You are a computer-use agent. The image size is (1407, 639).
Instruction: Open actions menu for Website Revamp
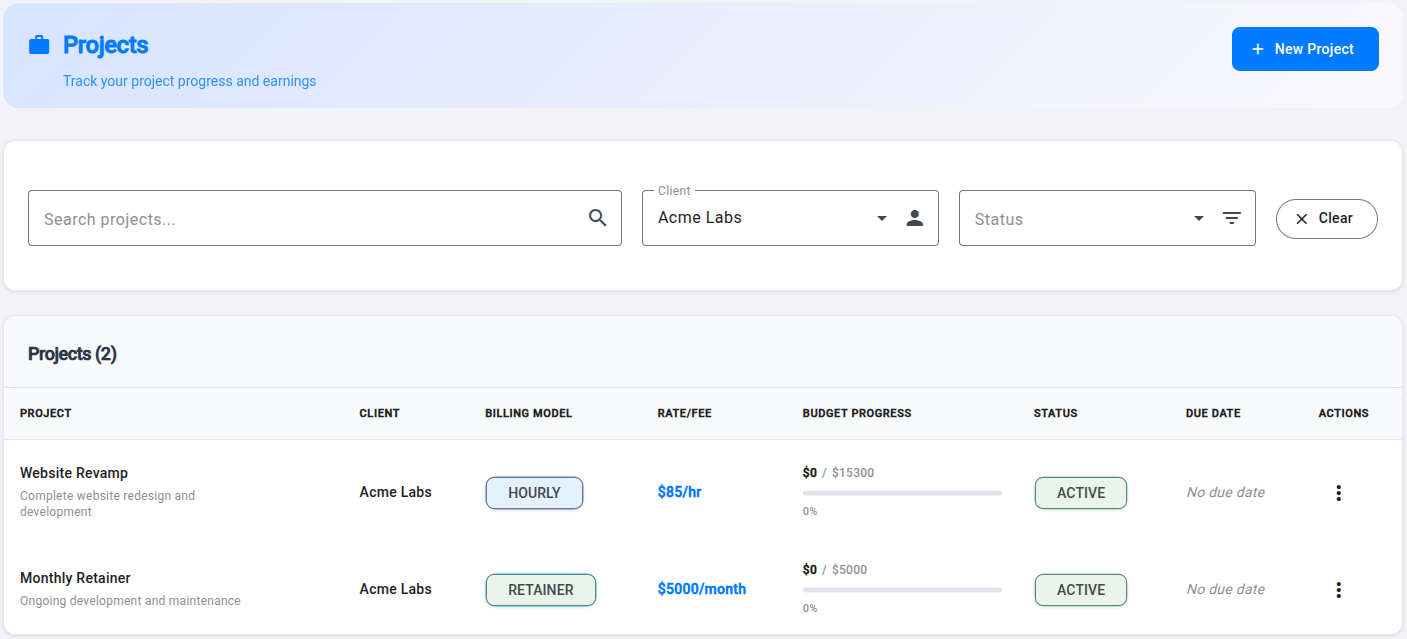coord(1338,493)
